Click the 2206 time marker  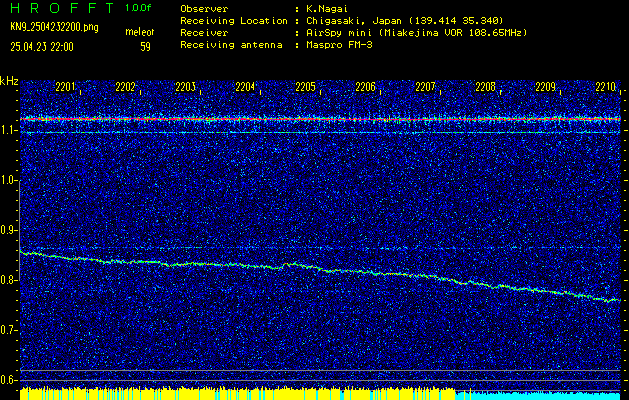[x=365, y=86]
